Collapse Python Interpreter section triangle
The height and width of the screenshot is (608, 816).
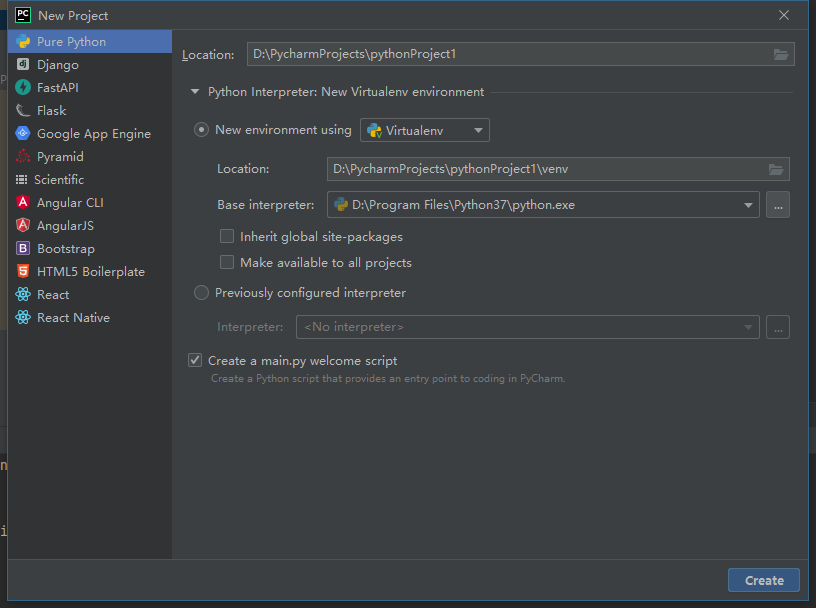pos(195,92)
